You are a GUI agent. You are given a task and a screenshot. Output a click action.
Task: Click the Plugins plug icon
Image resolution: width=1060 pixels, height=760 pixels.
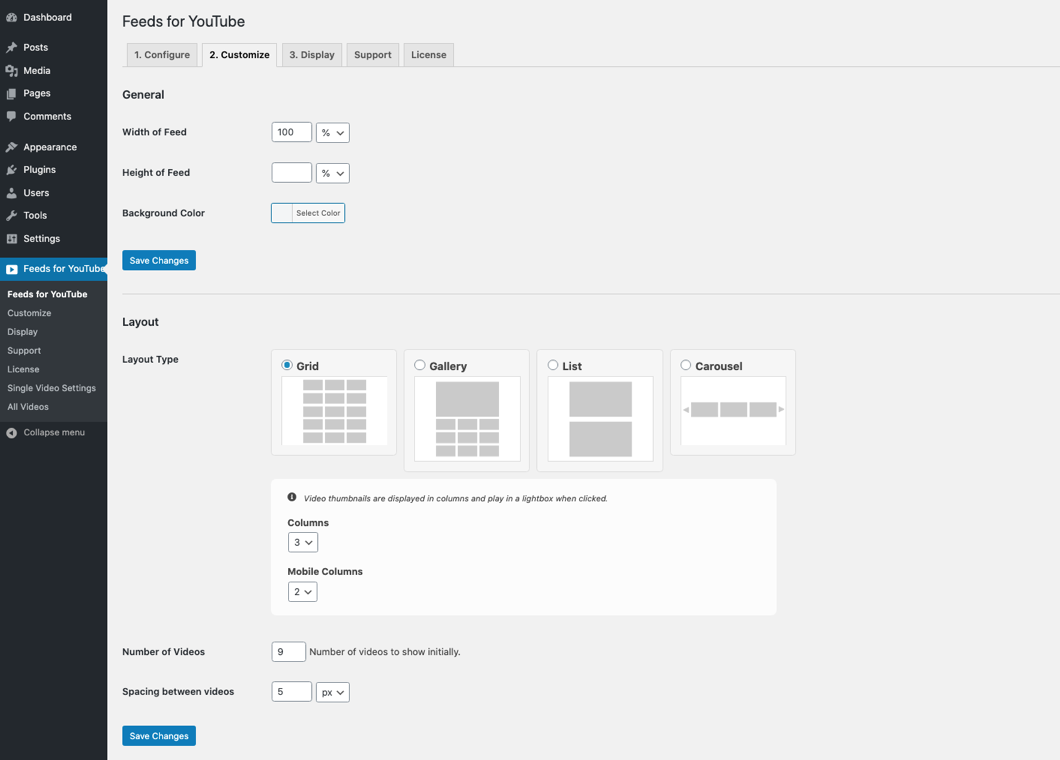[12, 170]
